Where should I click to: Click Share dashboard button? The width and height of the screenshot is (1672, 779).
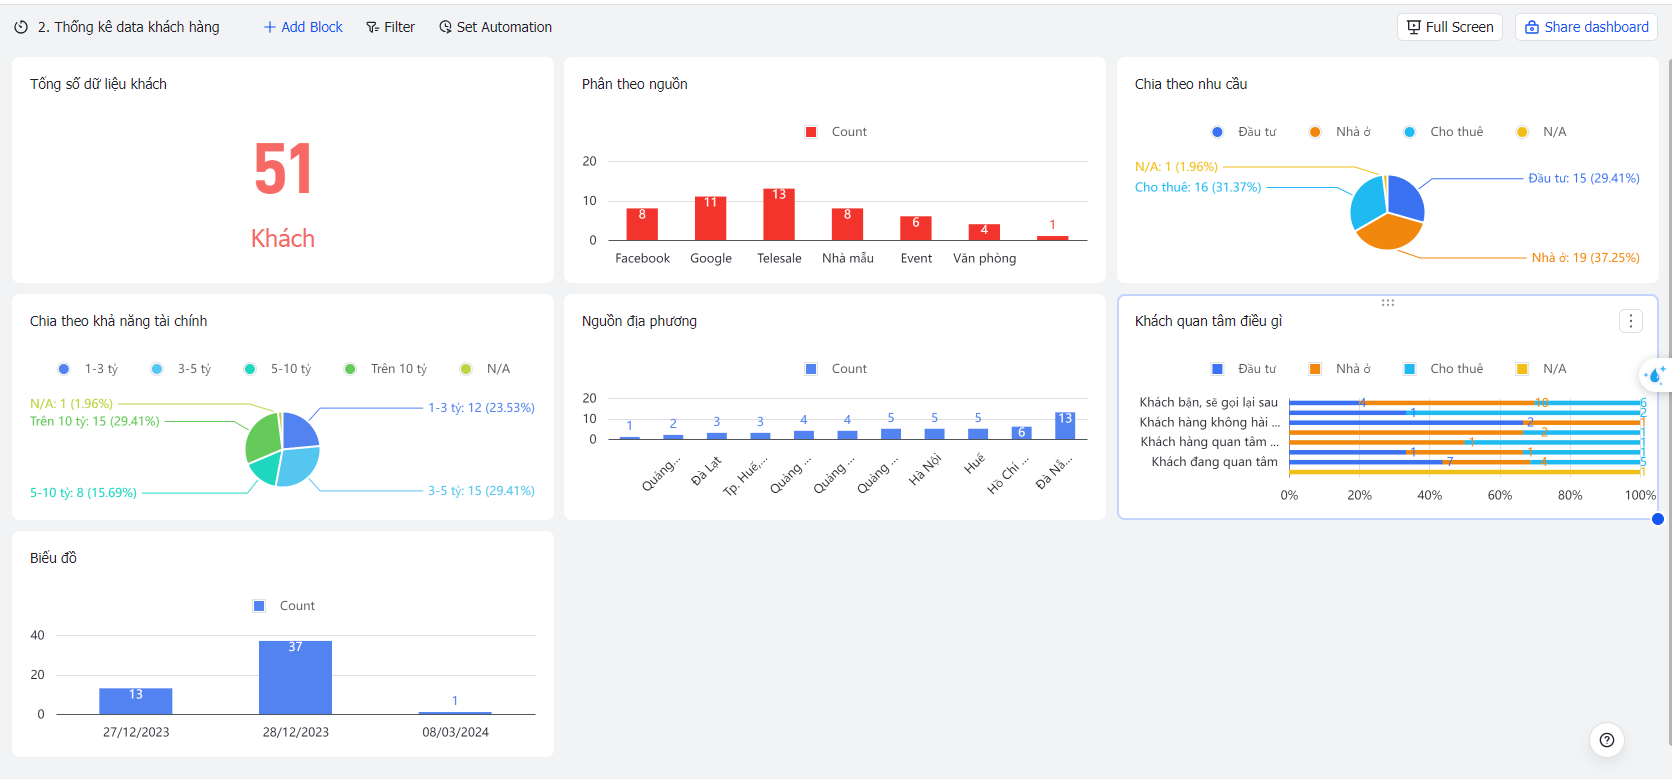(x=1586, y=27)
